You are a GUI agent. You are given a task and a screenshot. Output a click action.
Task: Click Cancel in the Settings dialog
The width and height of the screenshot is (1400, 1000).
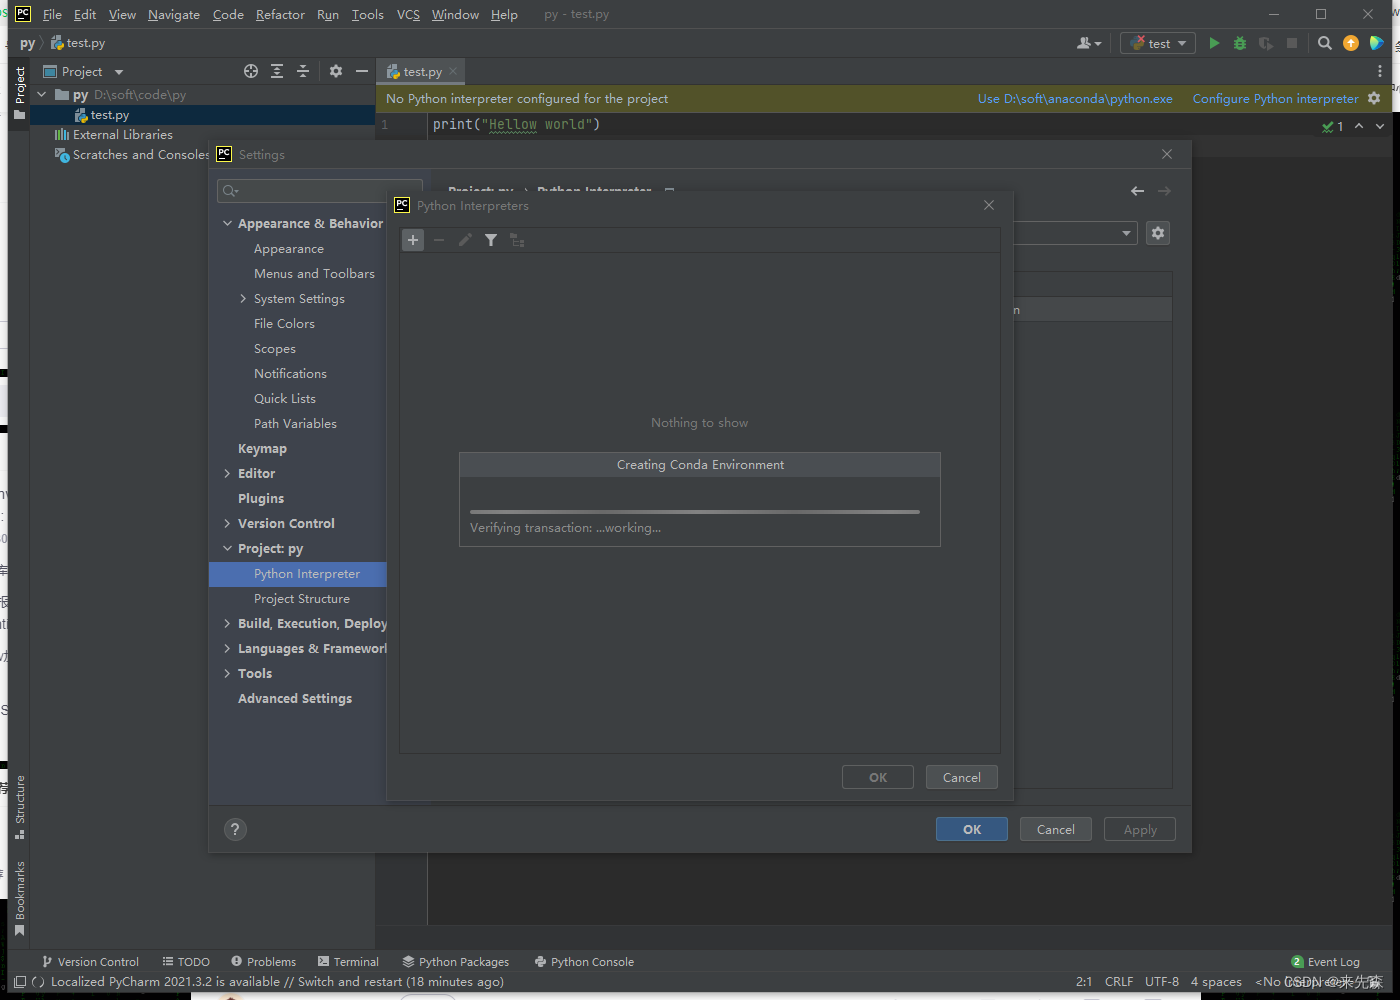point(1056,829)
